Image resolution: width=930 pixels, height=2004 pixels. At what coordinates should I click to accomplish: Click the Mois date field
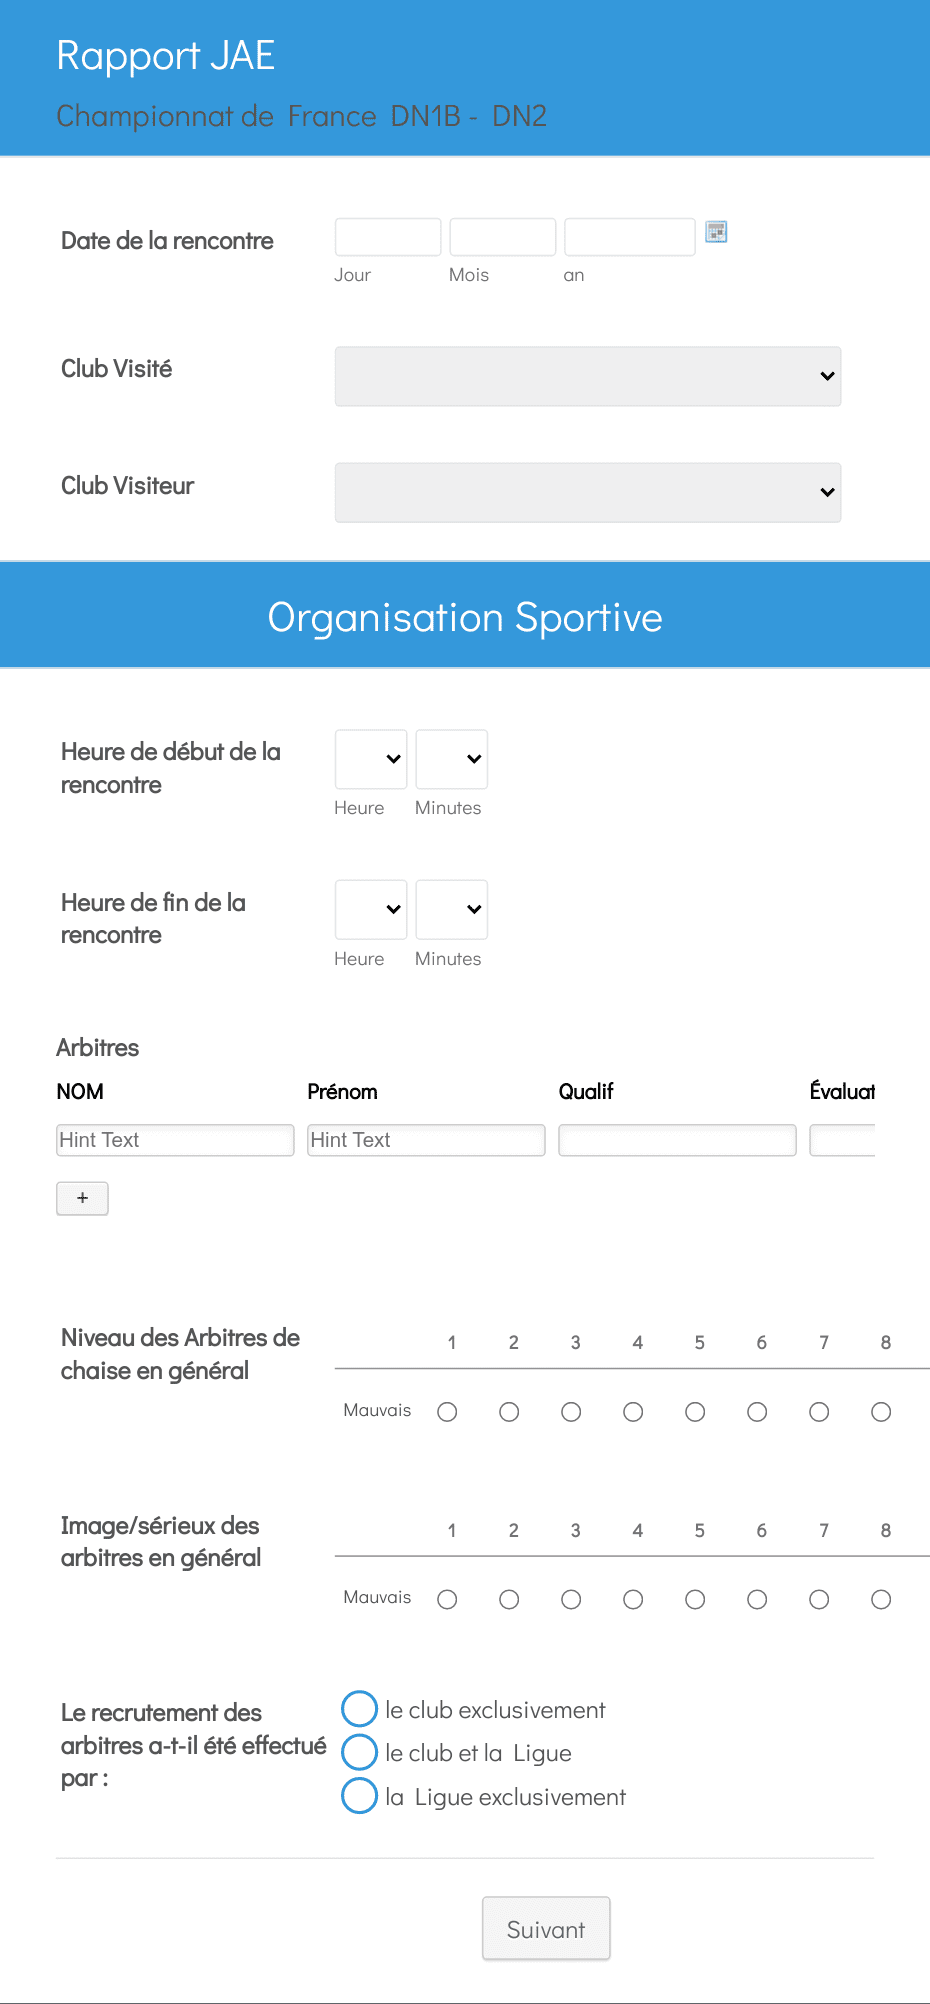click(502, 236)
